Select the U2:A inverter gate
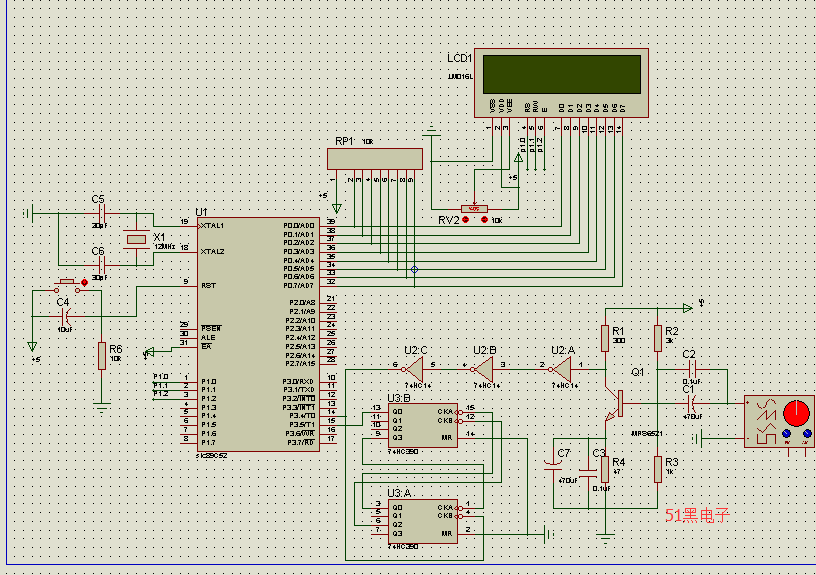The image size is (816, 575). click(561, 369)
